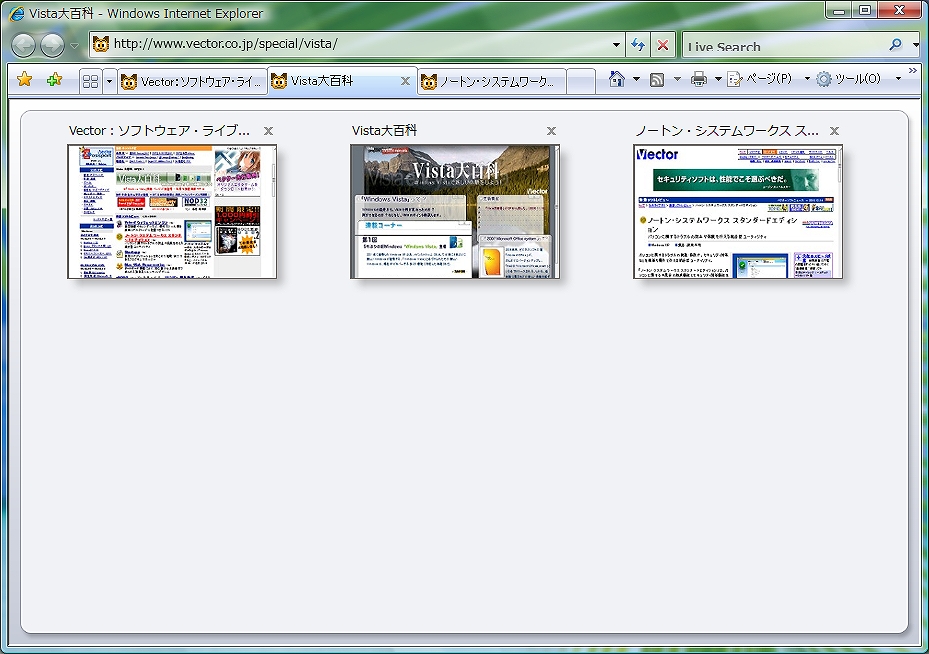This screenshot has width=929, height=654.
Task: Click the Live Search magnifier icon
Action: pyautogui.click(x=895, y=44)
